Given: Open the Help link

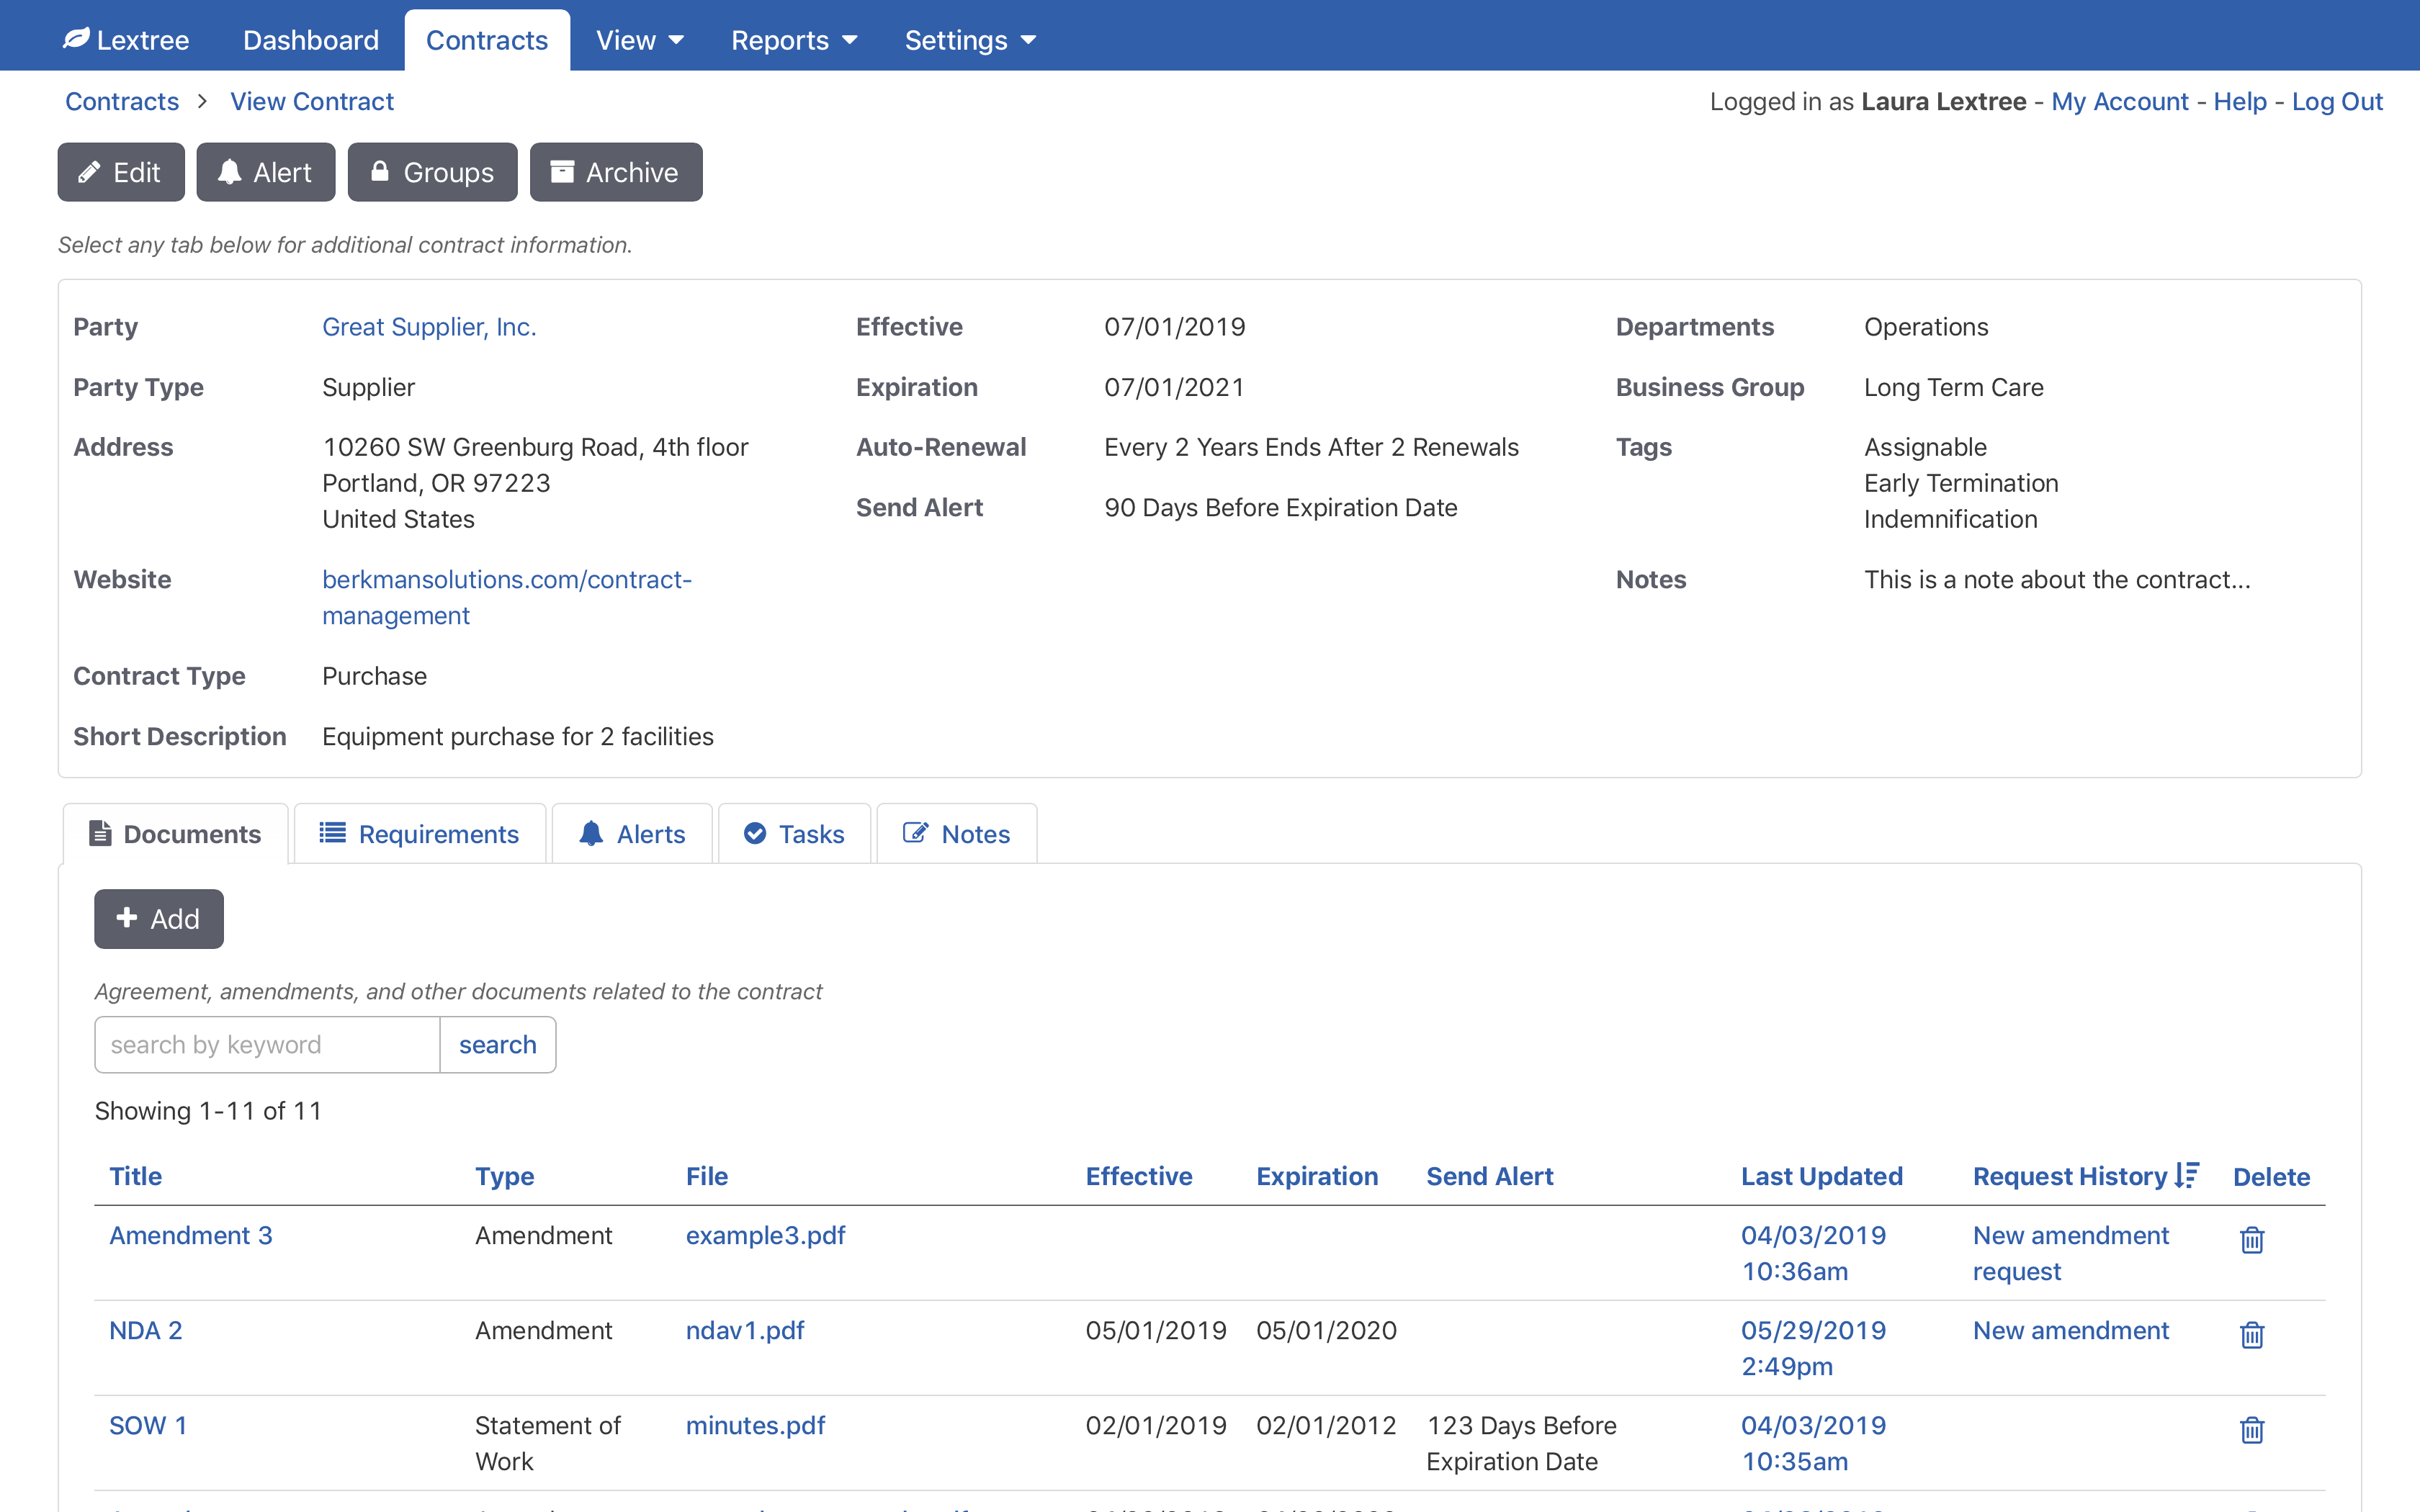Looking at the screenshot, I should [x=2240, y=101].
